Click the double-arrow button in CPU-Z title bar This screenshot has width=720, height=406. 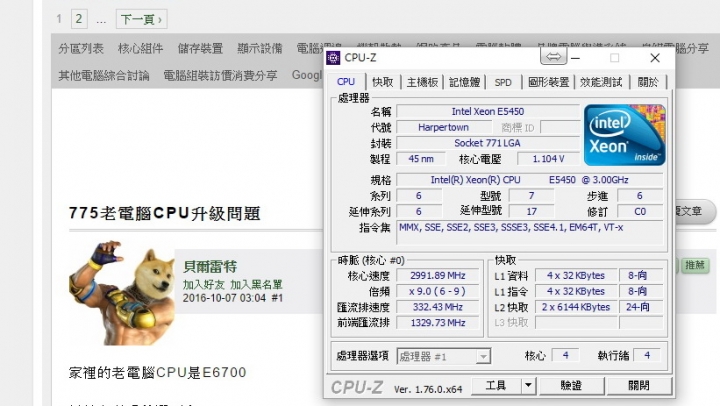[x=553, y=57]
